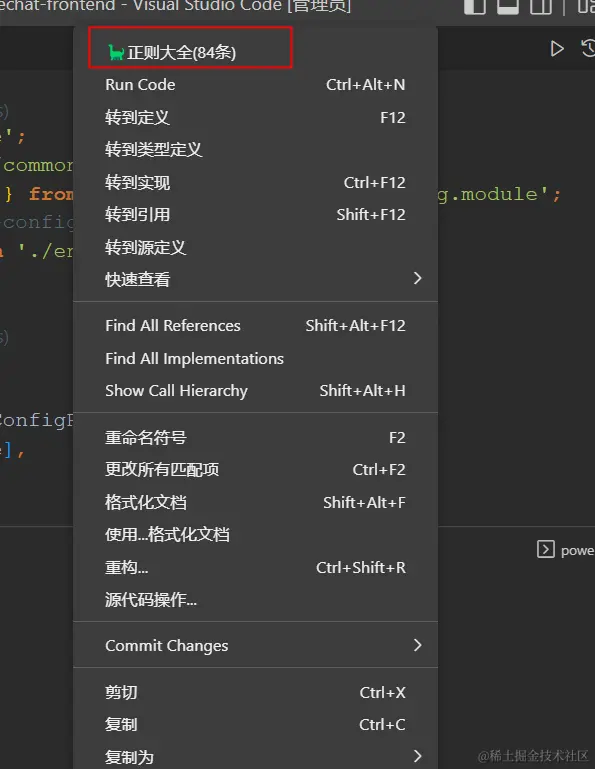
Task: Click the green cat icon beside 正则大全
Action: (116, 52)
